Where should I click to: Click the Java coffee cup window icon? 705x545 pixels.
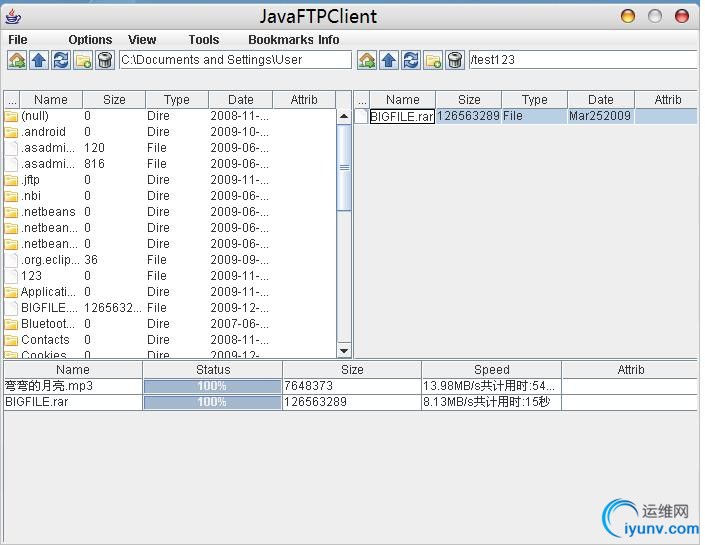click(x=13, y=17)
